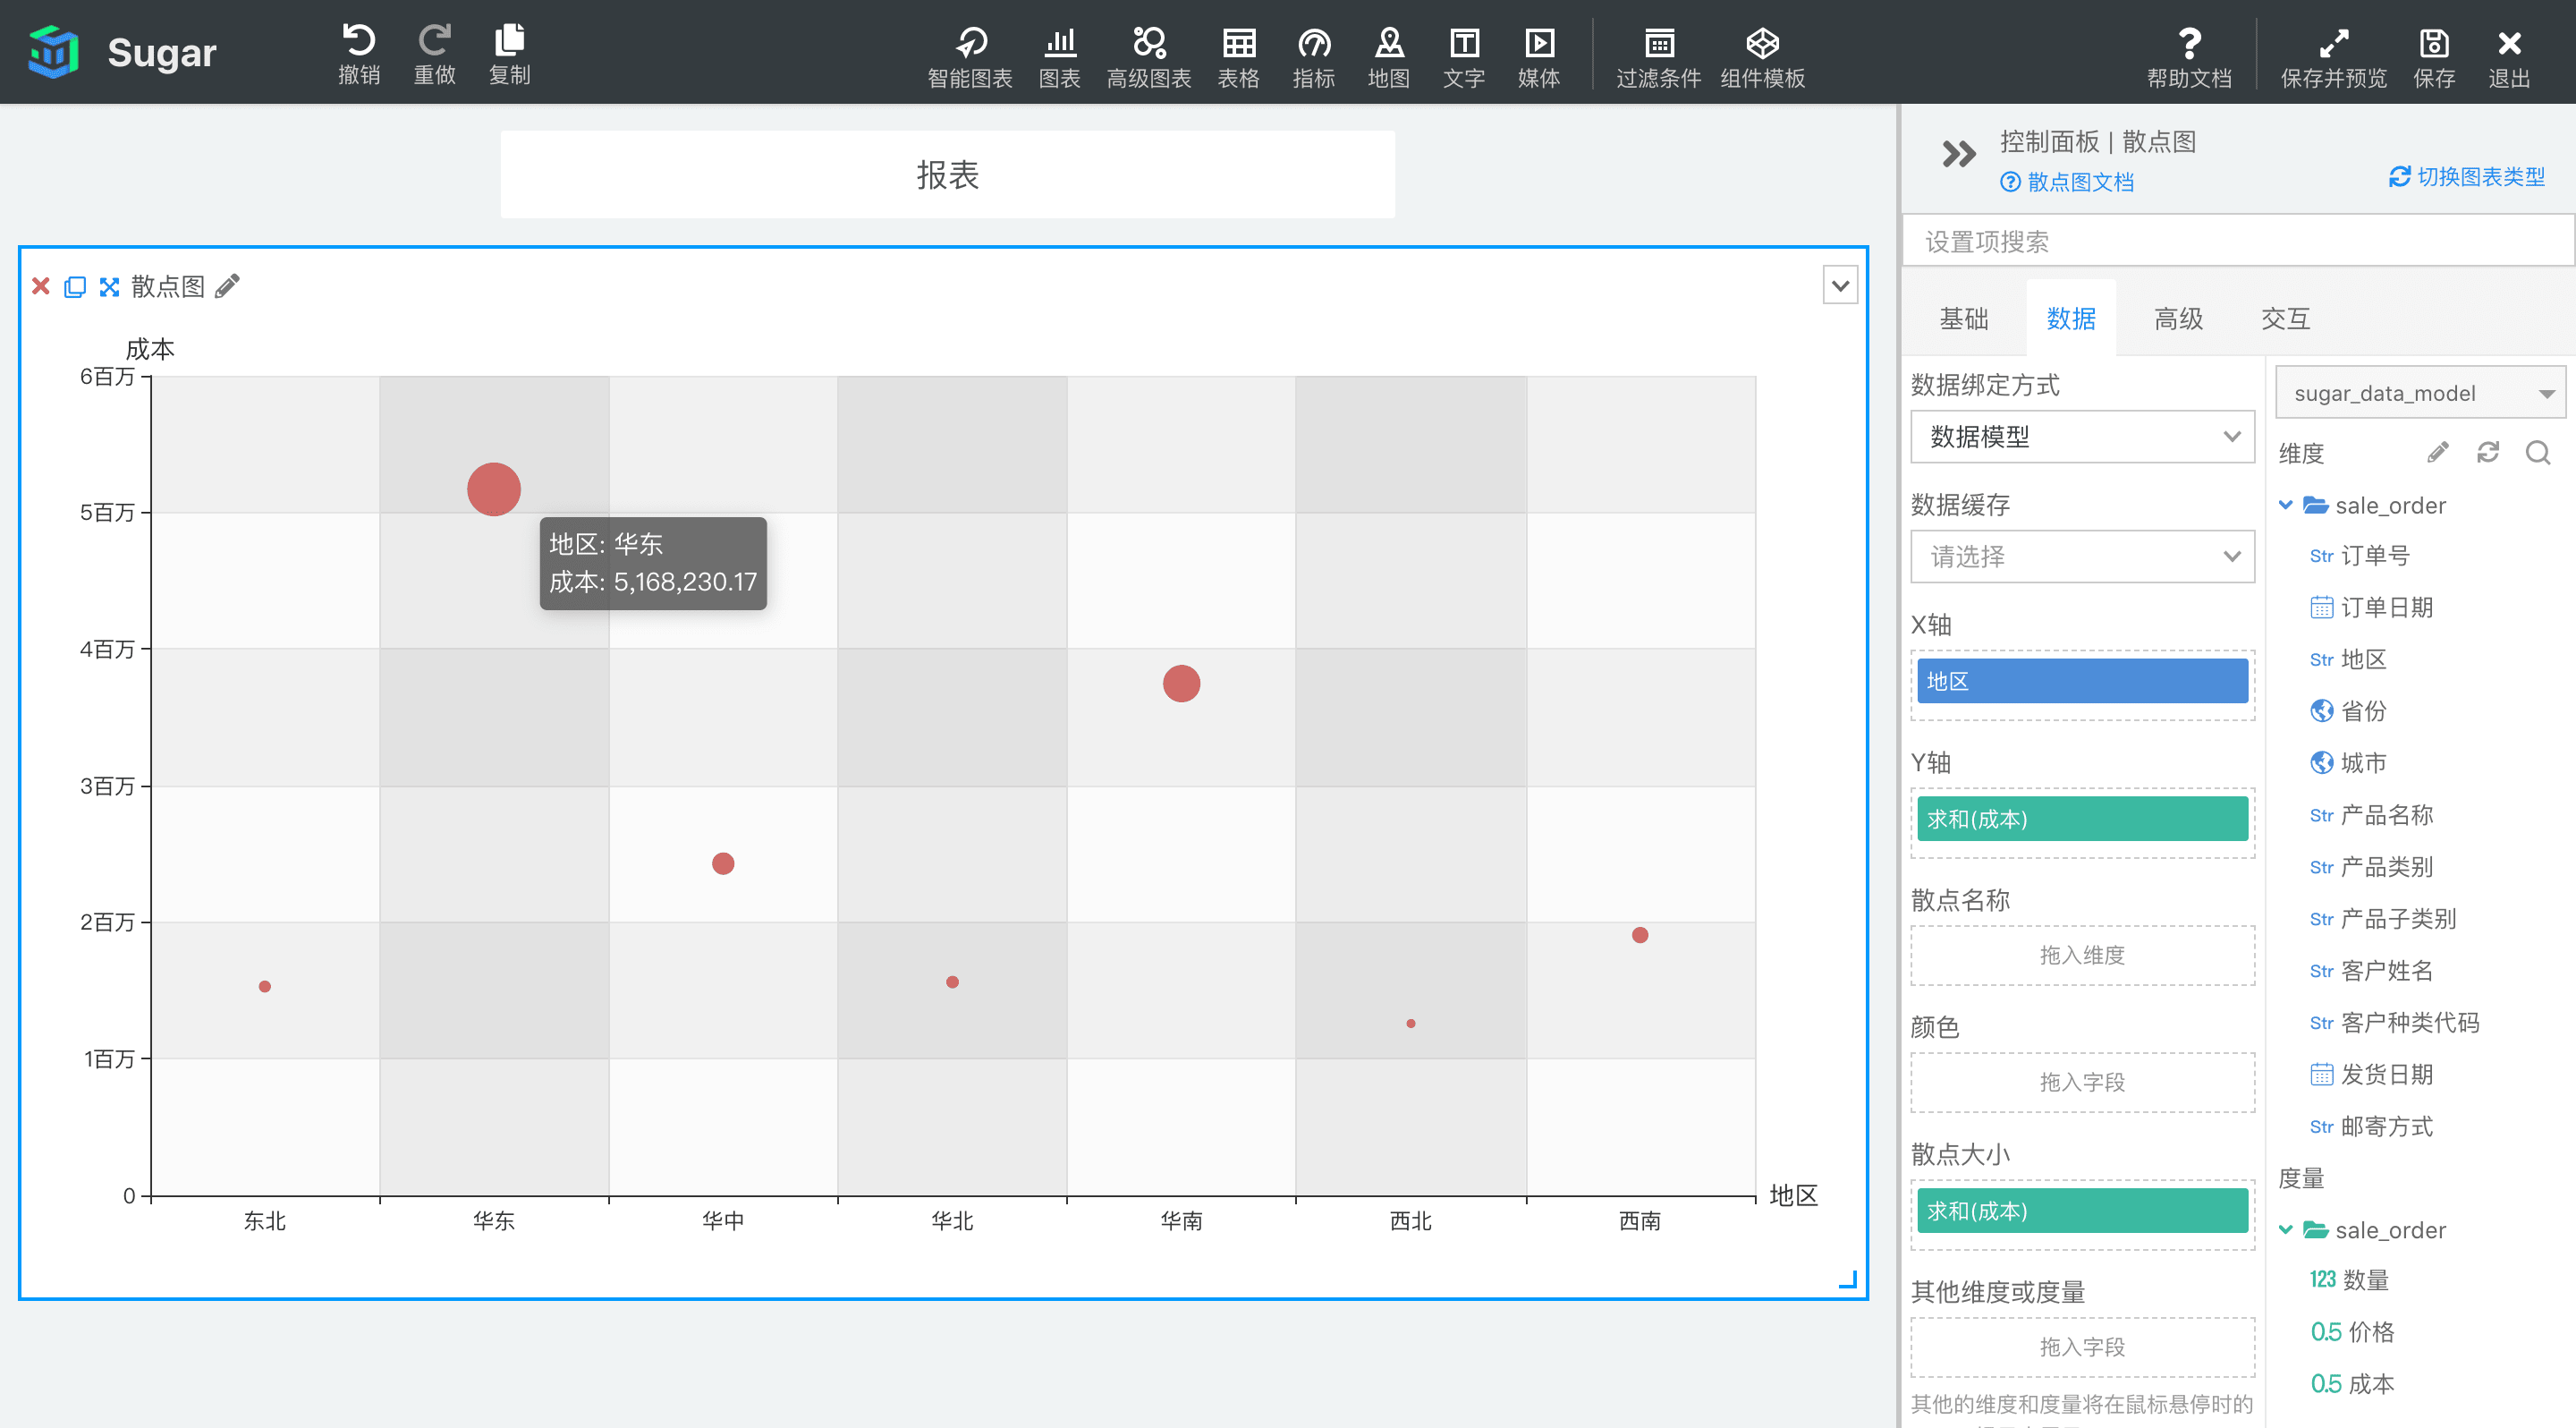
Task: Click the 地区 X-axis field tag
Action: point(2082,681)
